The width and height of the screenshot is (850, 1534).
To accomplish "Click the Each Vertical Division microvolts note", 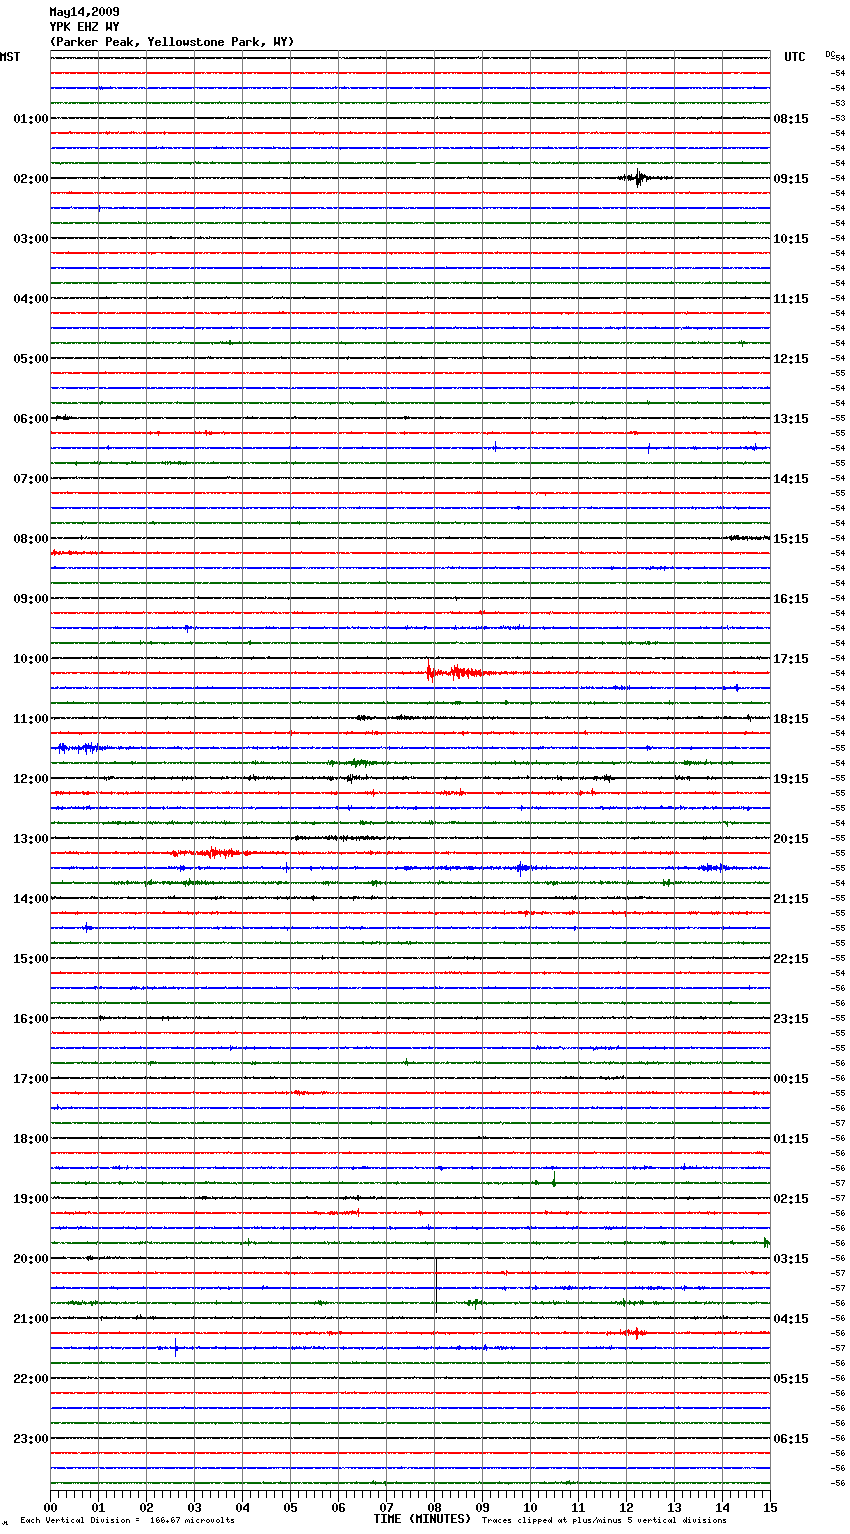I will coord(127,1521).
